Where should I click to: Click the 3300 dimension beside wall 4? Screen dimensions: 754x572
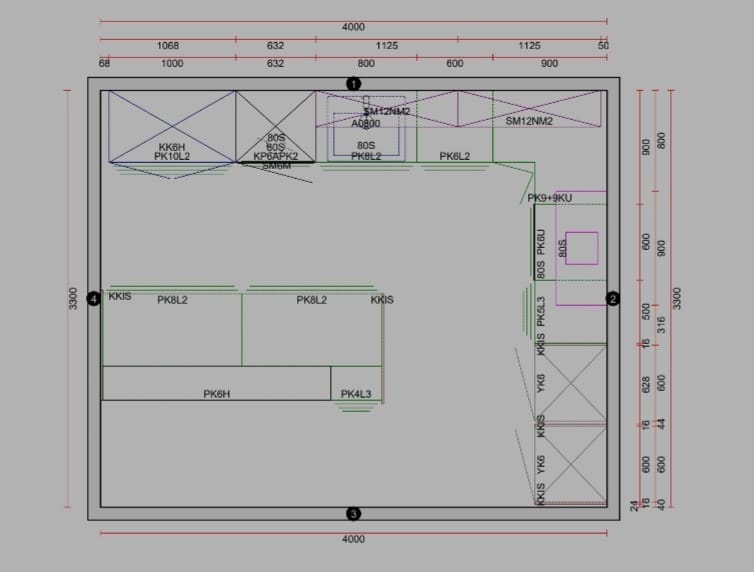click(x=73, y=298)
